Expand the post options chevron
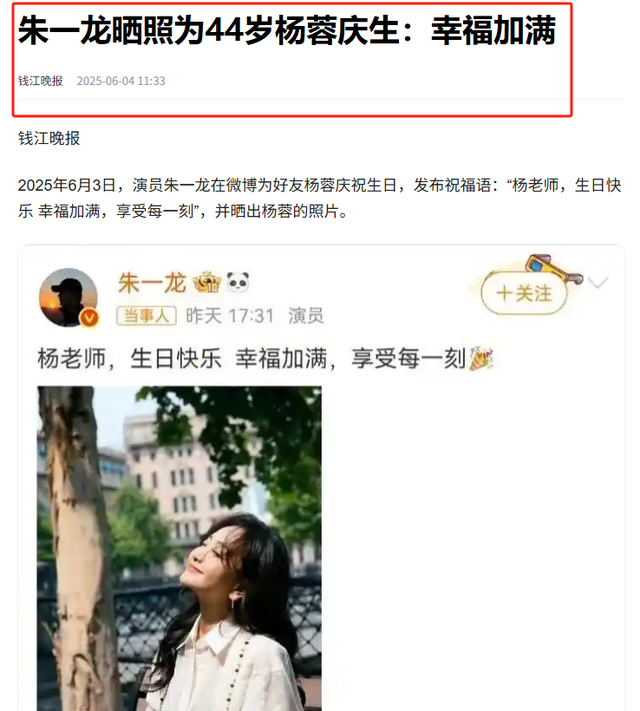The image size is (640, 711). click(x=597, y=282)
